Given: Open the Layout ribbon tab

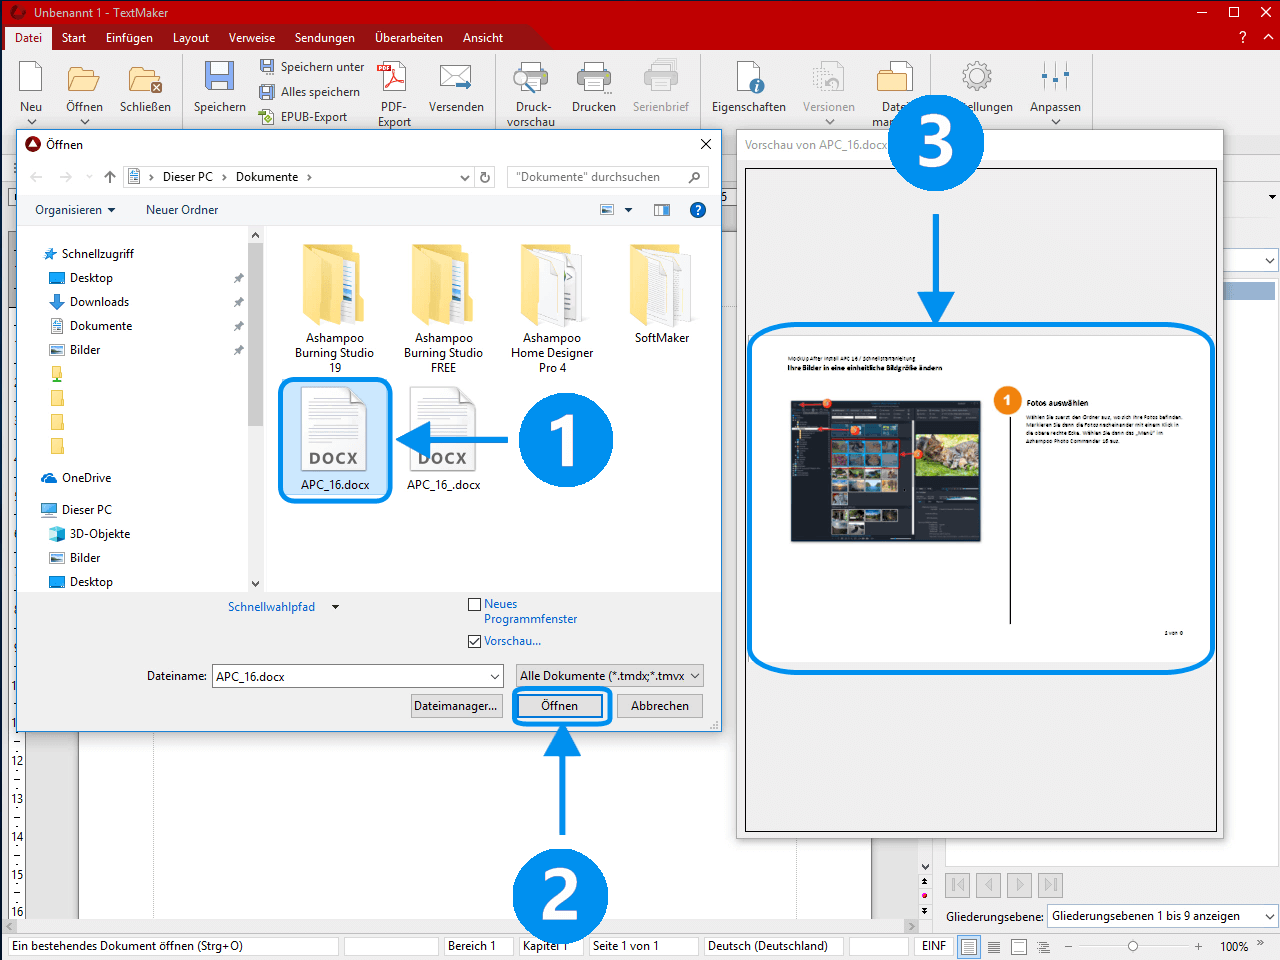Looking at the screenshot, I should [x=190, y=38].
